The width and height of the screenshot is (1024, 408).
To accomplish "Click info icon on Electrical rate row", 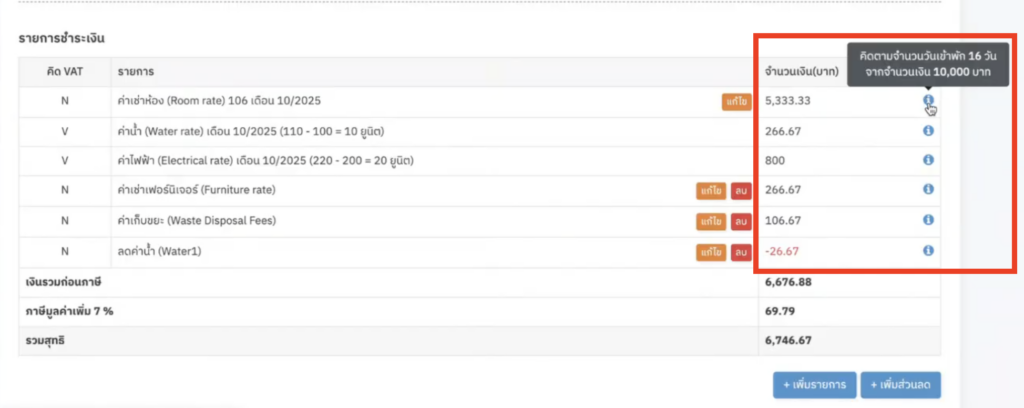I will [x=928, y=160].
